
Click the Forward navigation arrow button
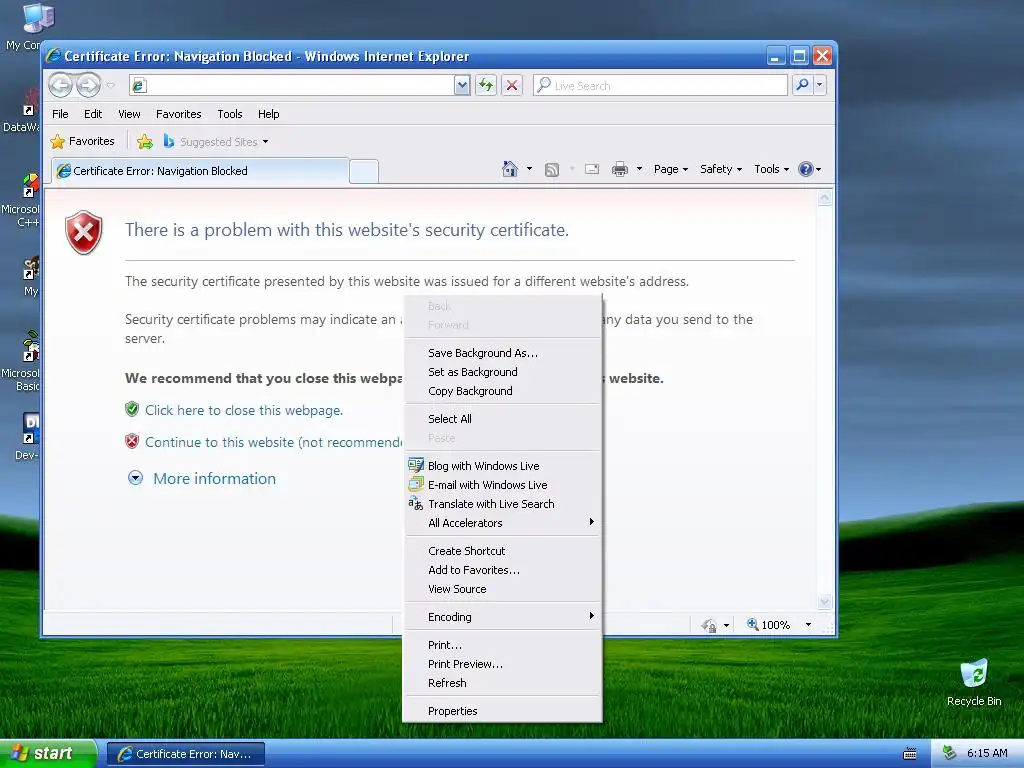(x=89, y=85)
